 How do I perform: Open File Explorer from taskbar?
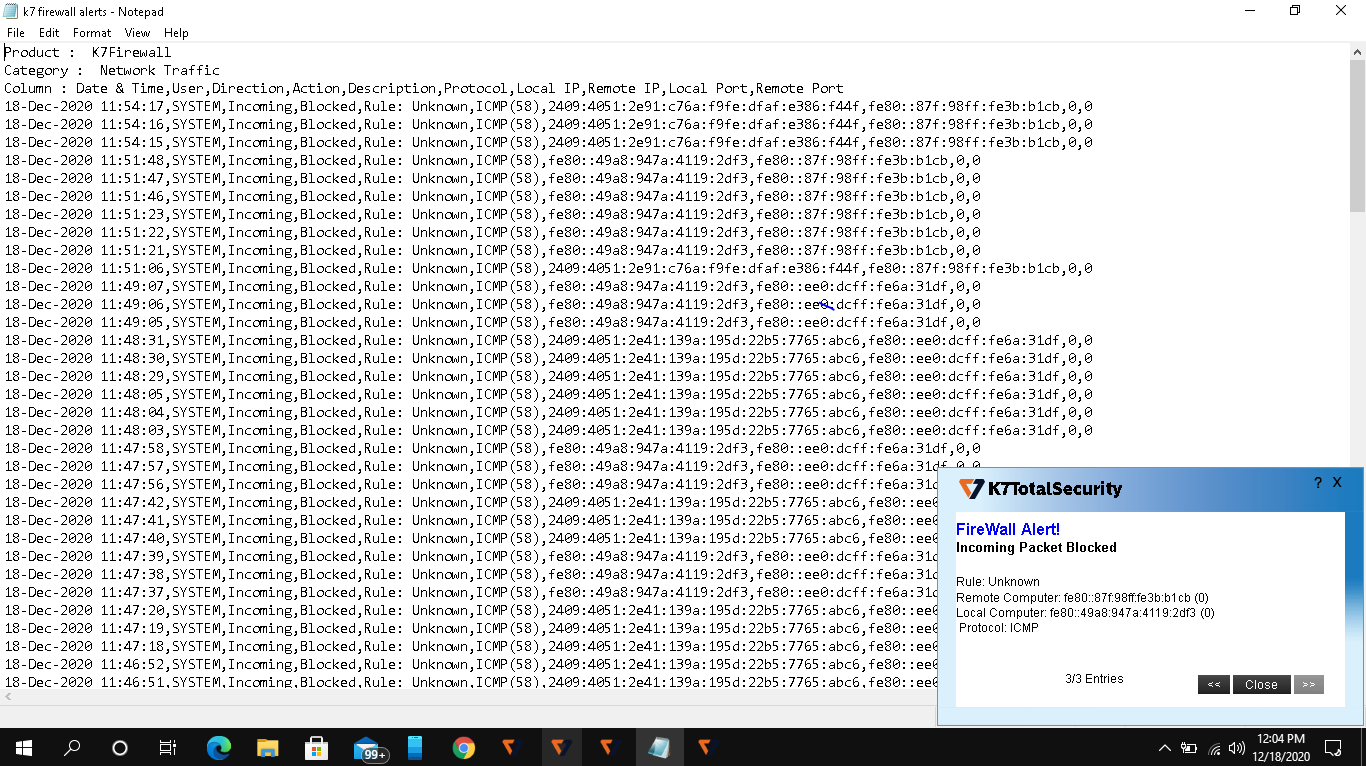[x=267, y=747]
